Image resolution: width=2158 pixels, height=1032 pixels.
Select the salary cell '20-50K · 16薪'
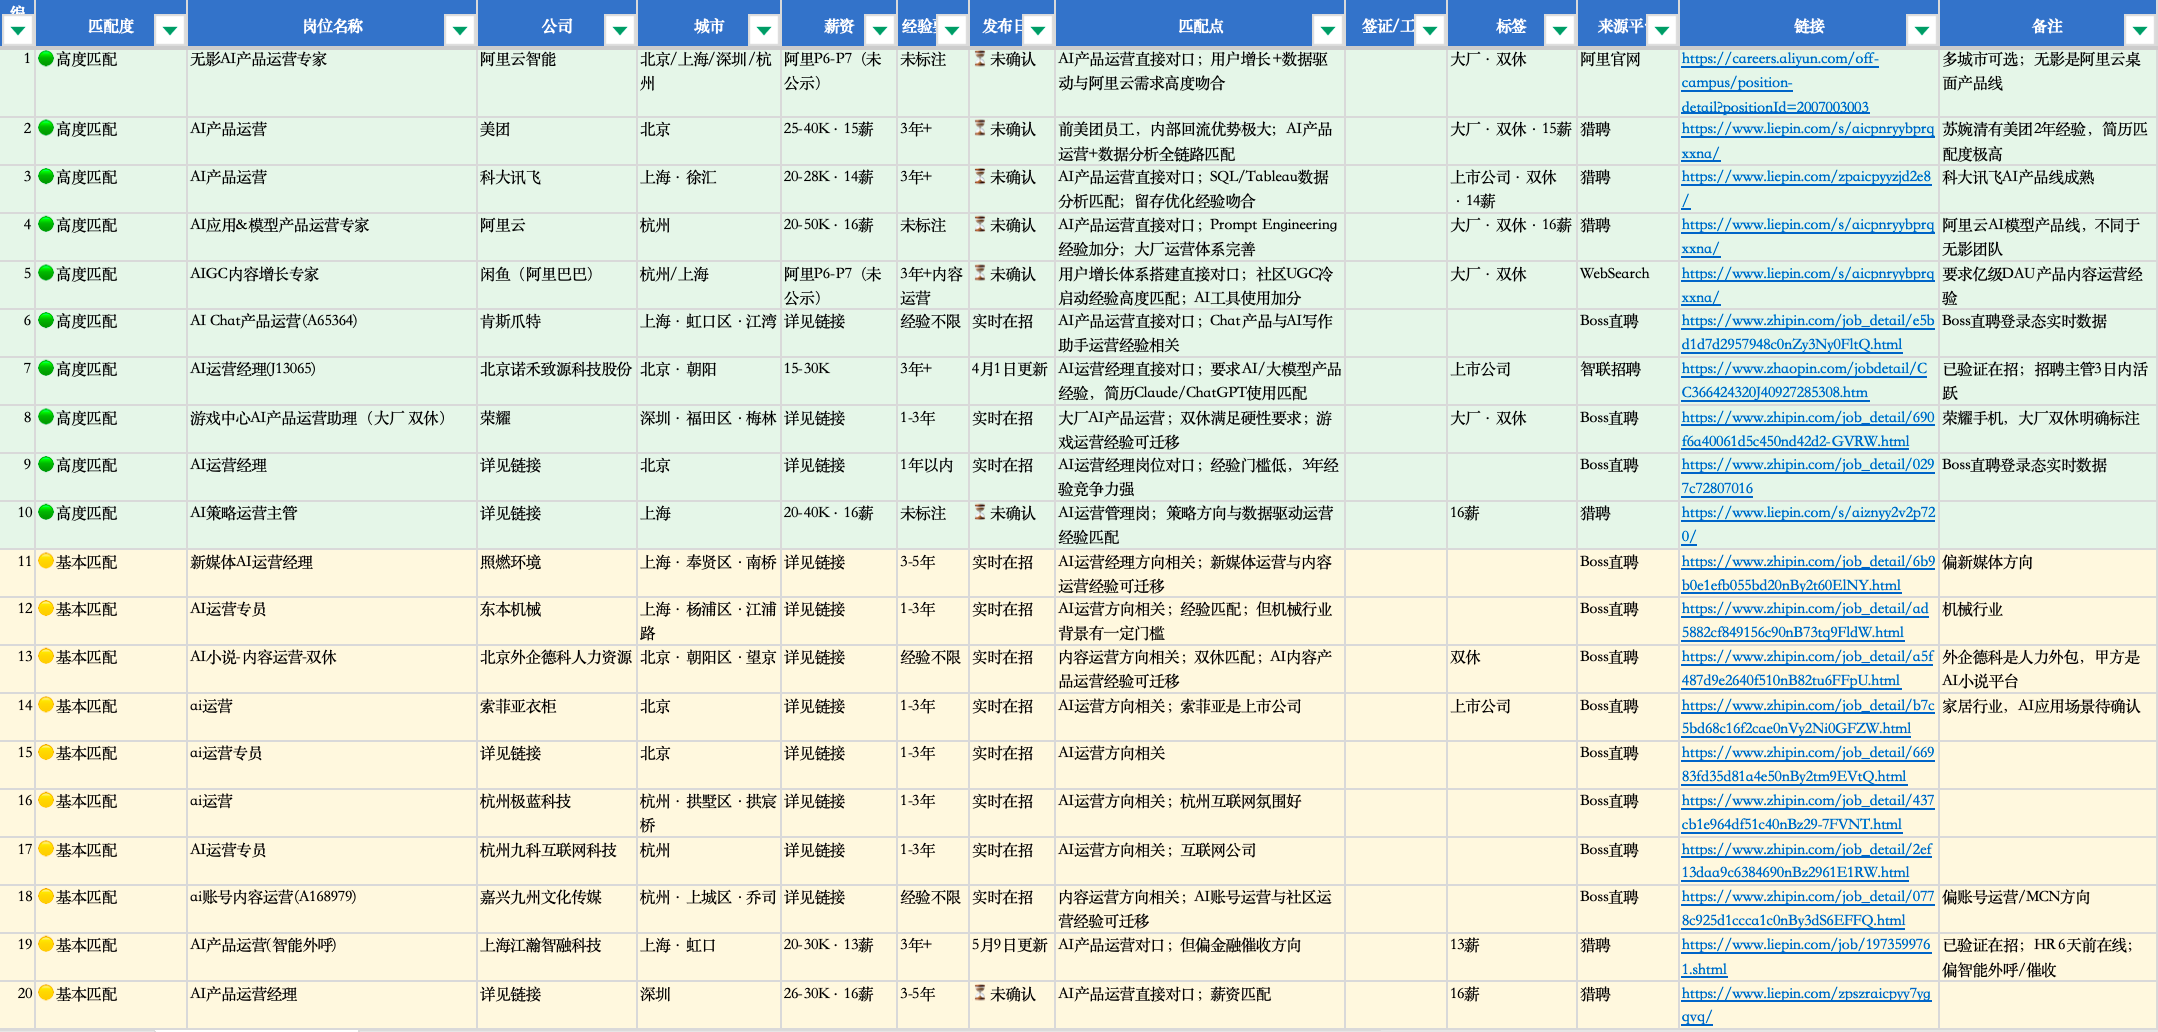(x=838, y=237)
